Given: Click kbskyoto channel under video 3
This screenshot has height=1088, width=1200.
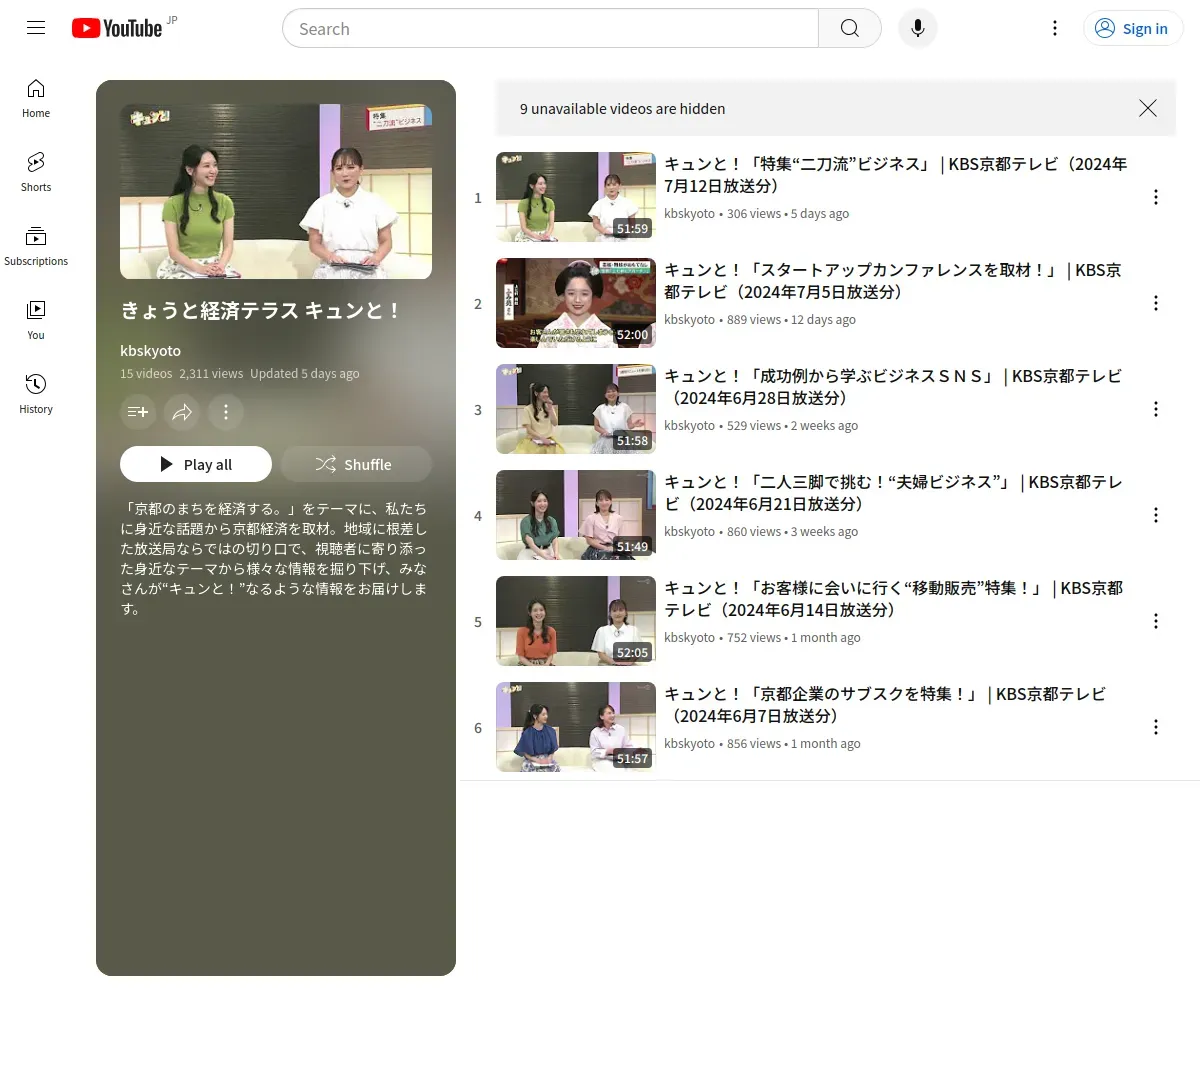Looking at the screenshot, I should point(689,426).
